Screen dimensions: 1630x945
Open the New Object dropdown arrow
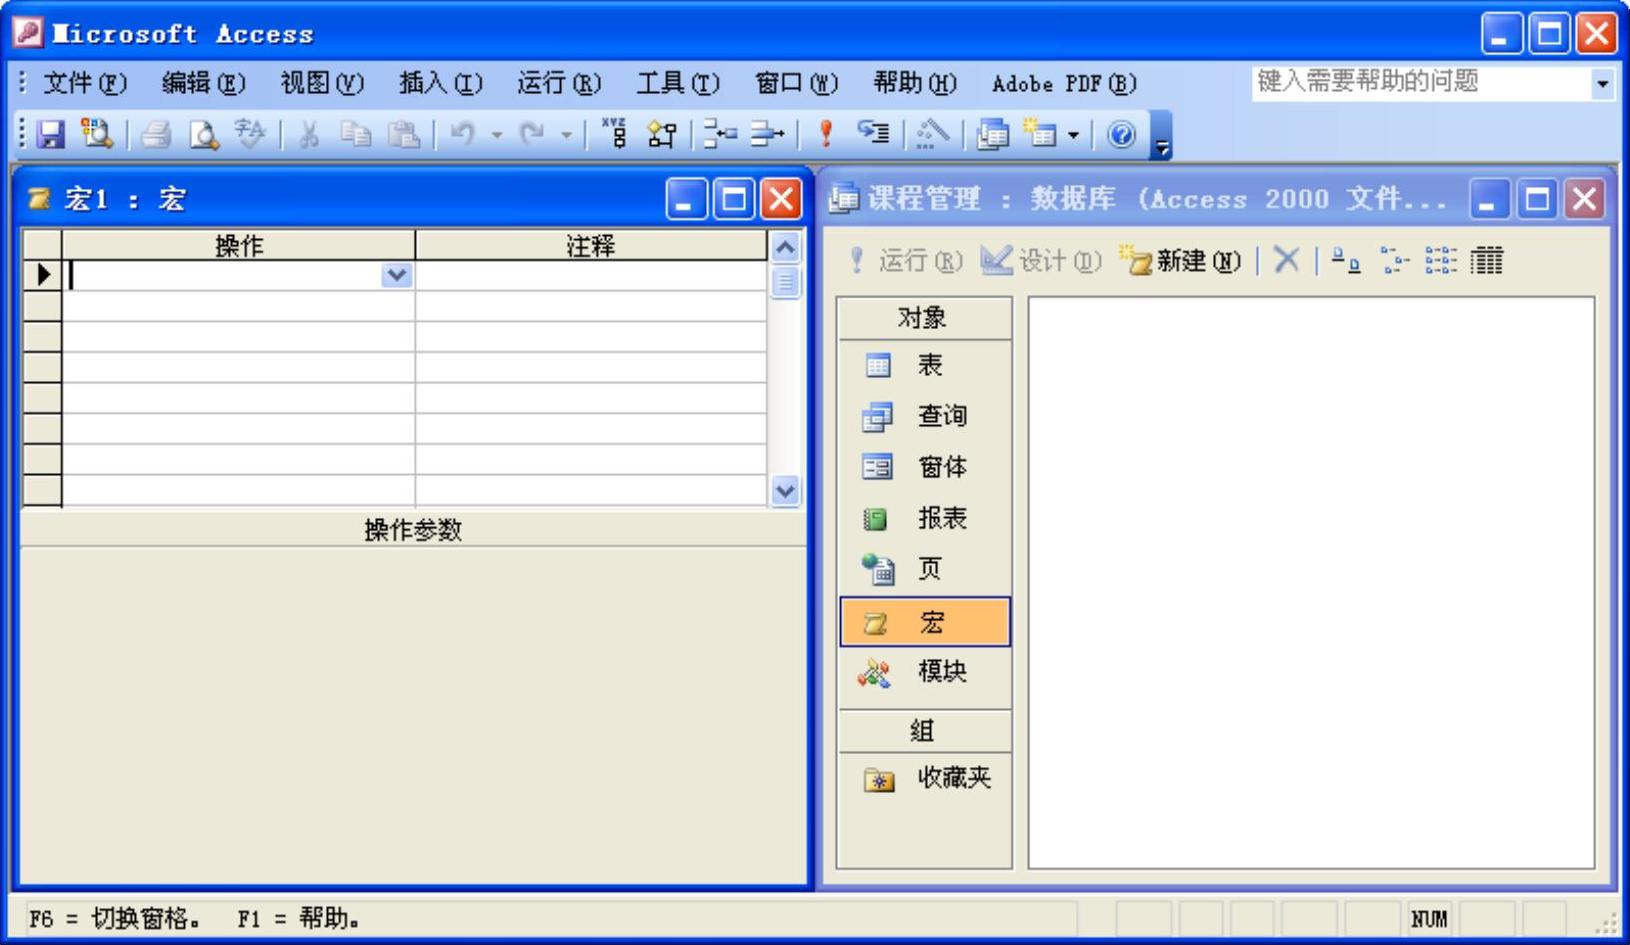tap(1074, 135)
